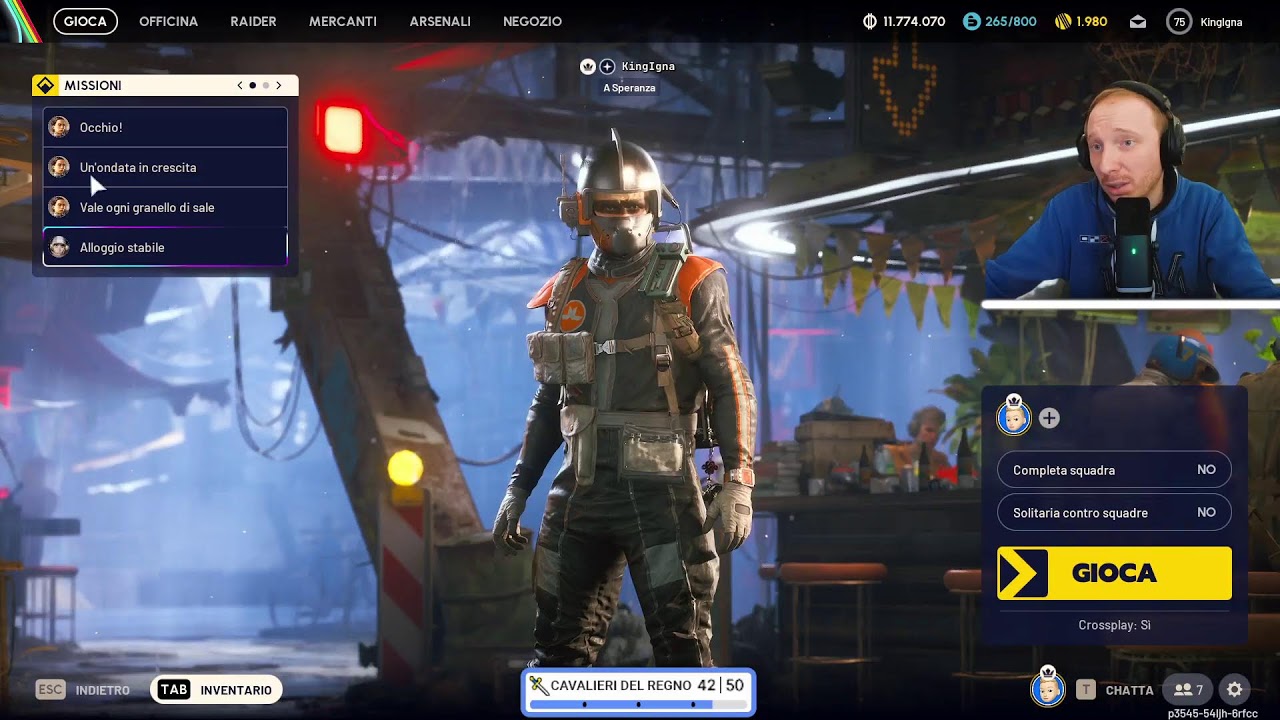Screen dimensions: 1280x720
Task: Add a squad member with plus button
Action: [1049, 418]
